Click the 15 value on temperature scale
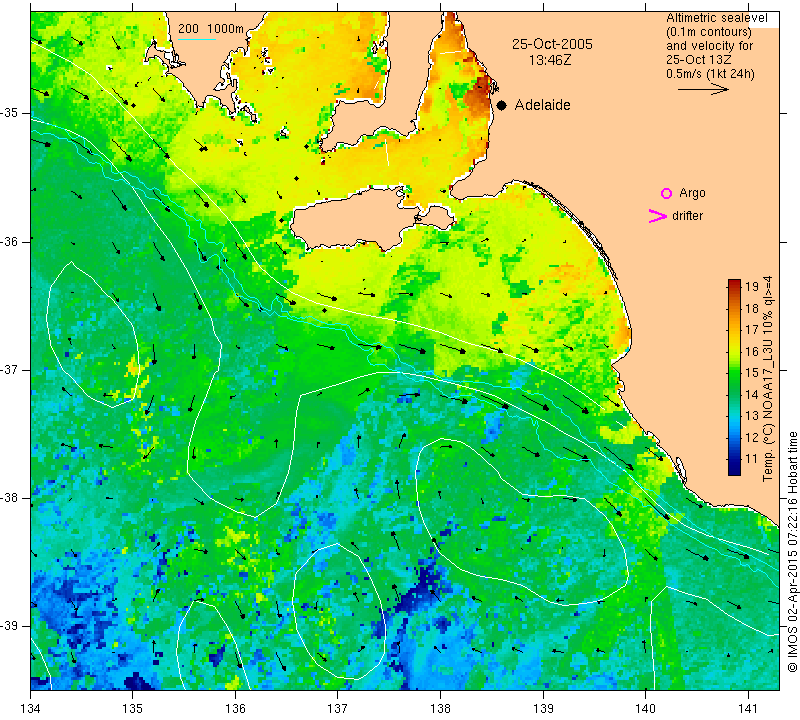 pyautogui.click(x=752, y=373)
